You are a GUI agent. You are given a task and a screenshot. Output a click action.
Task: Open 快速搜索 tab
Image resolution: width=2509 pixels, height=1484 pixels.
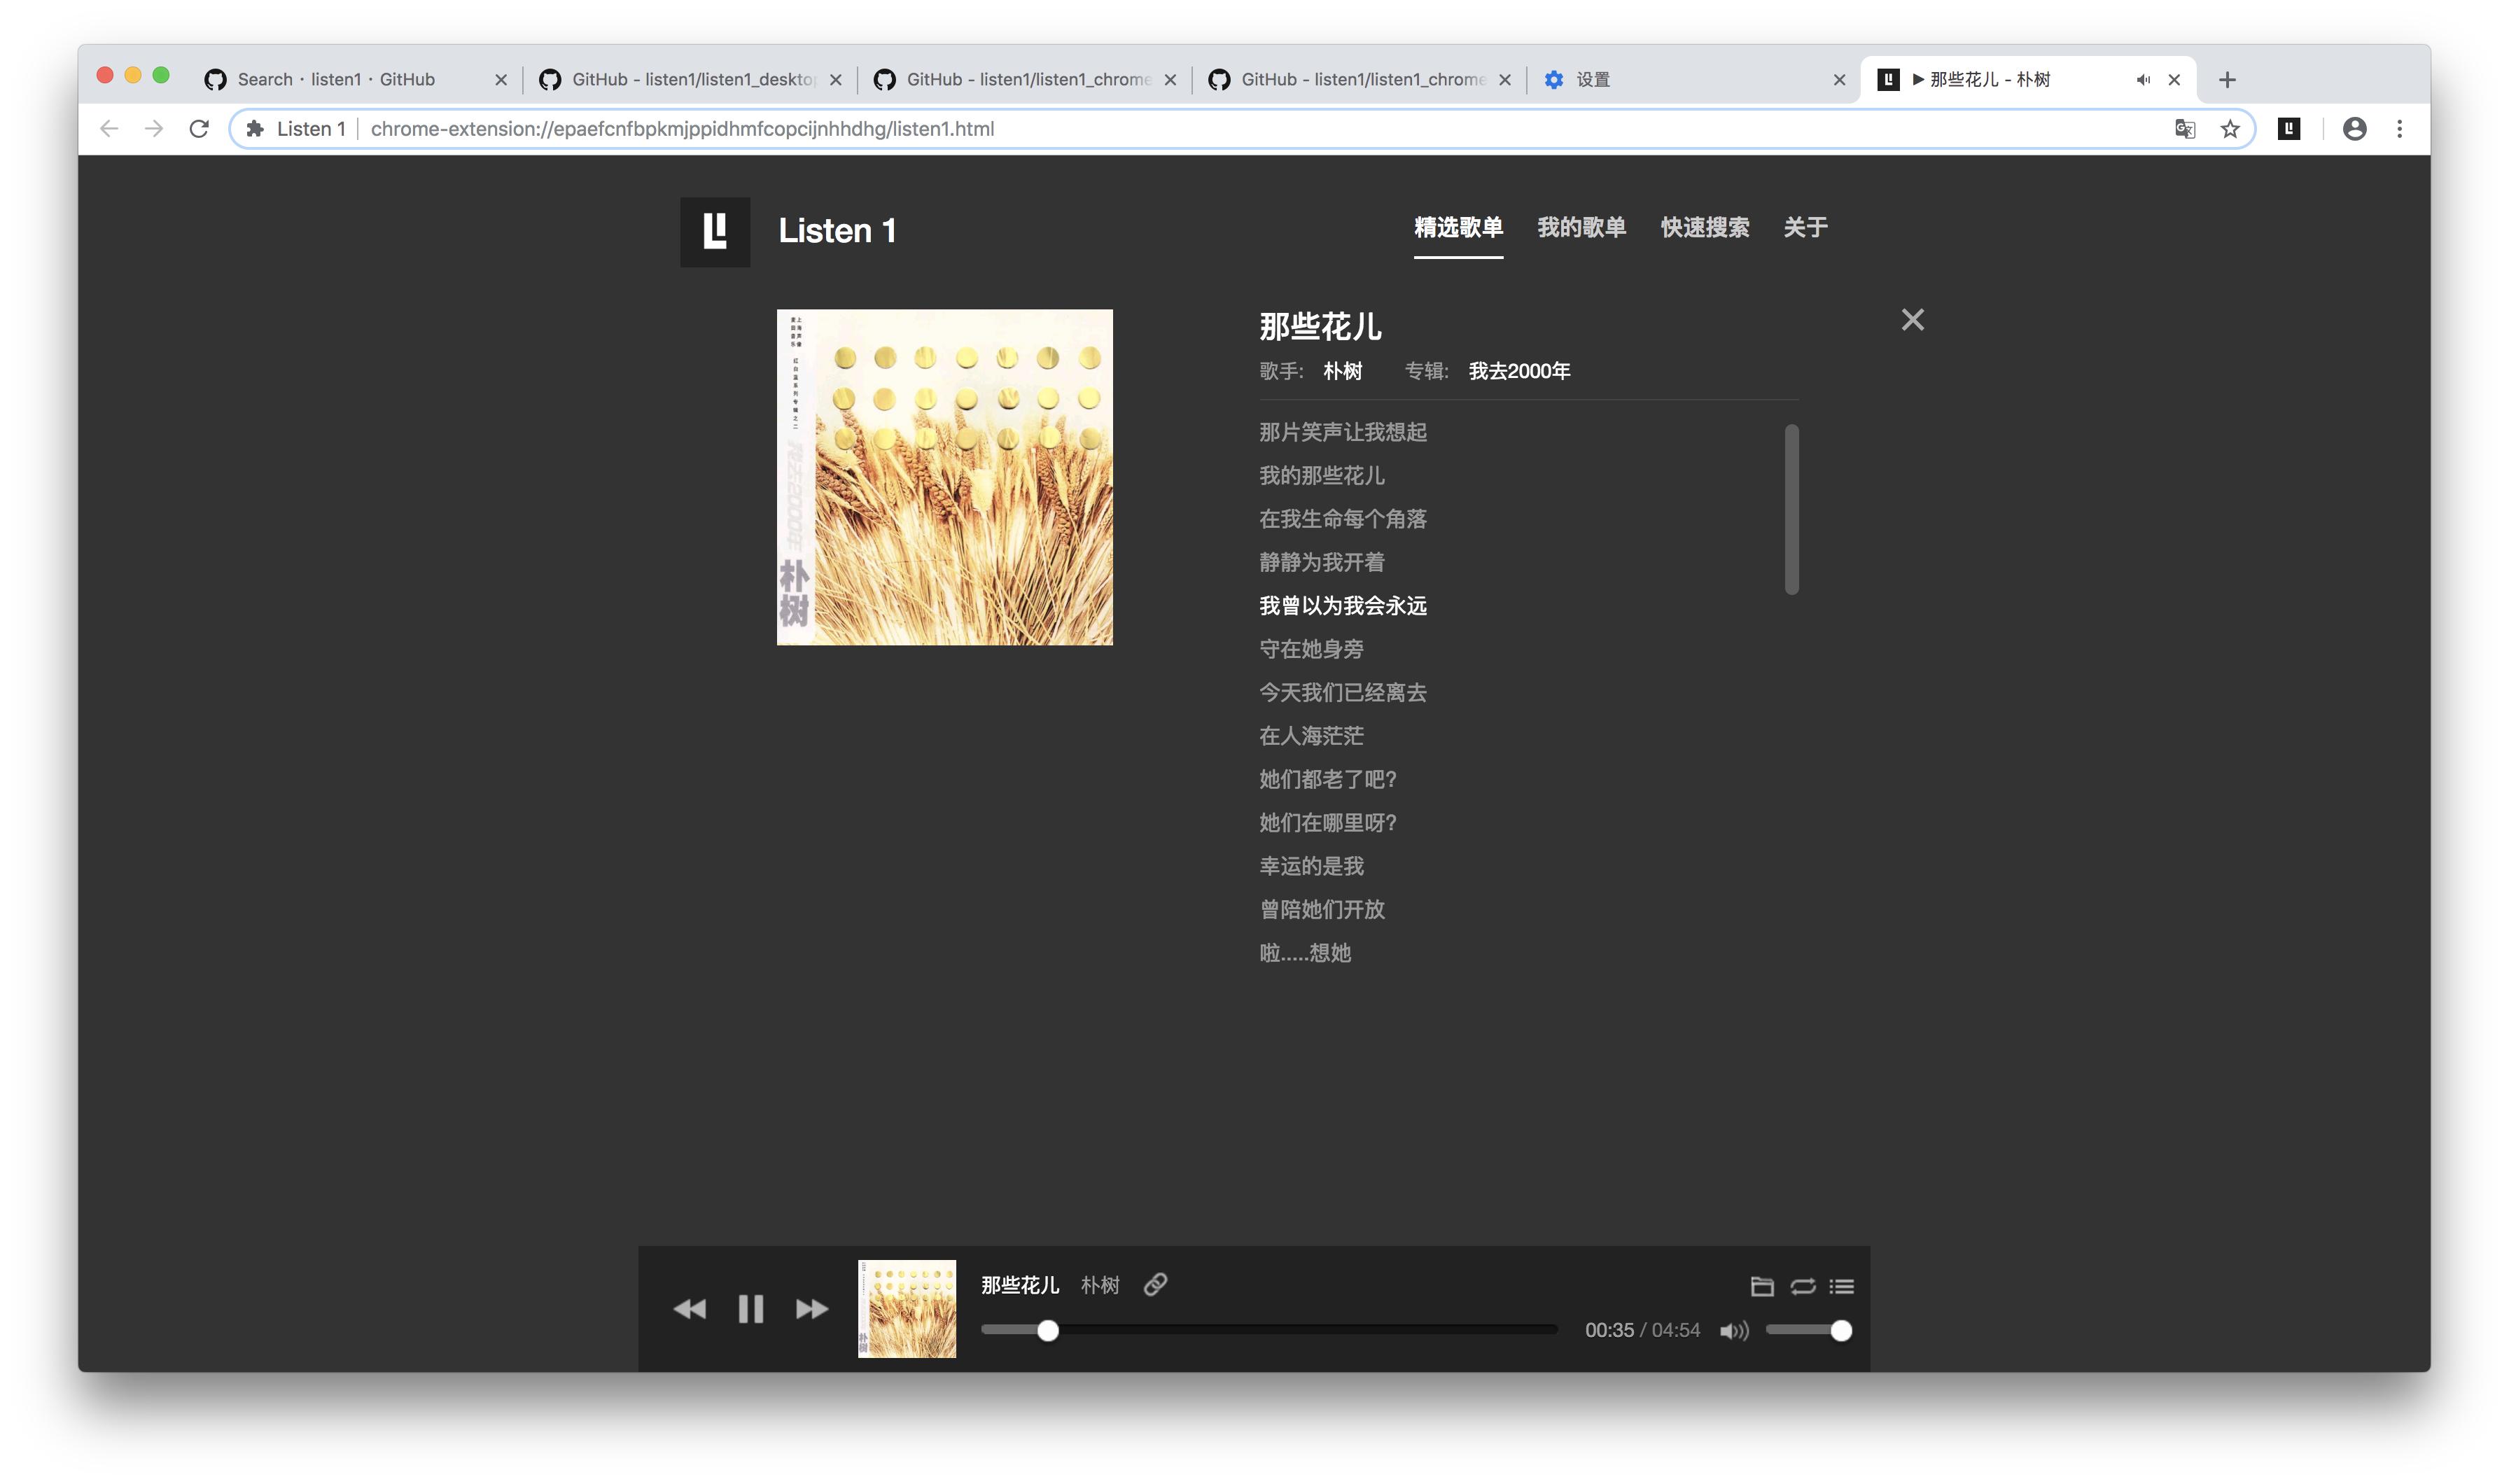pyautogui.click(x=1705, y=228)
